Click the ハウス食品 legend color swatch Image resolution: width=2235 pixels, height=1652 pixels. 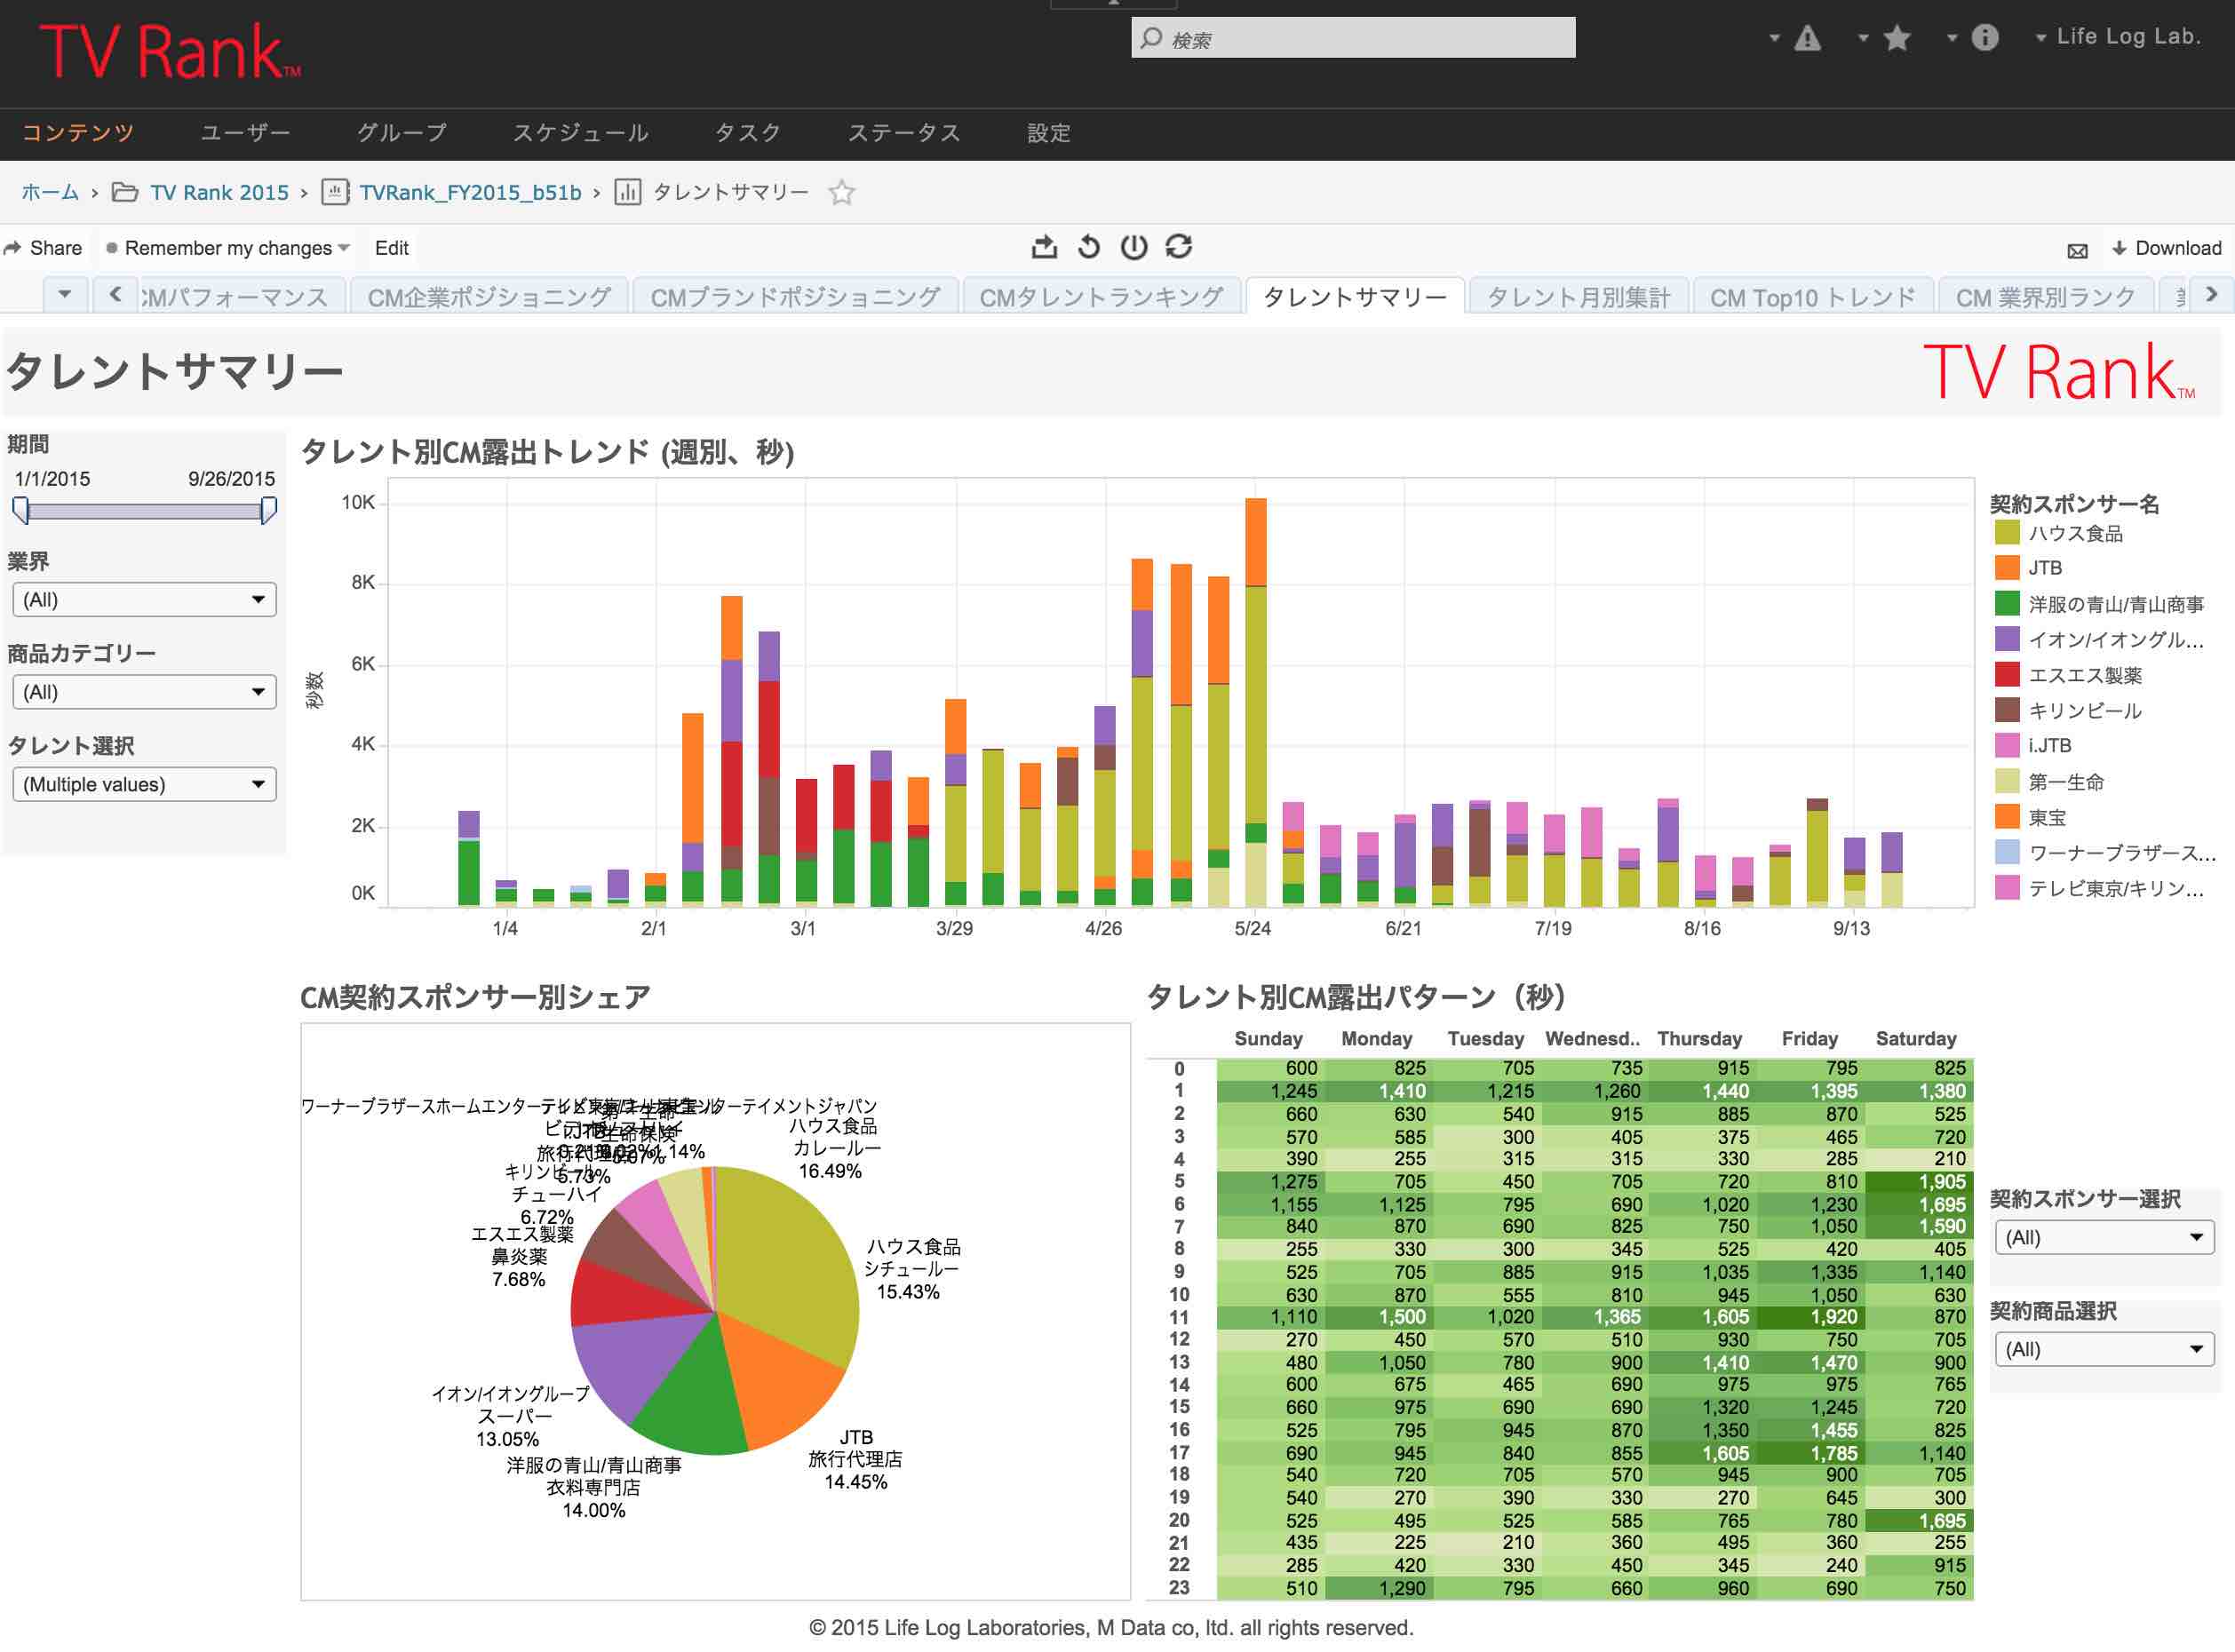coord(2006,532)
